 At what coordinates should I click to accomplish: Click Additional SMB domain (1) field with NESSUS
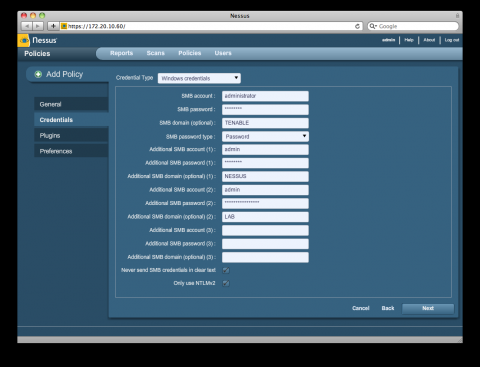point(265,176)
